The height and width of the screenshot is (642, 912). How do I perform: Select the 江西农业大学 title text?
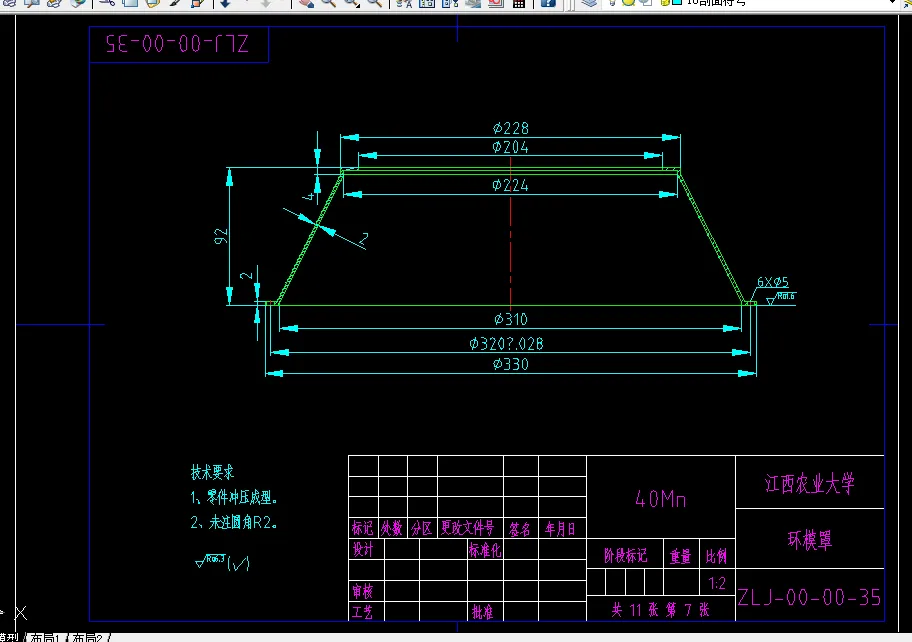point(810,483)
